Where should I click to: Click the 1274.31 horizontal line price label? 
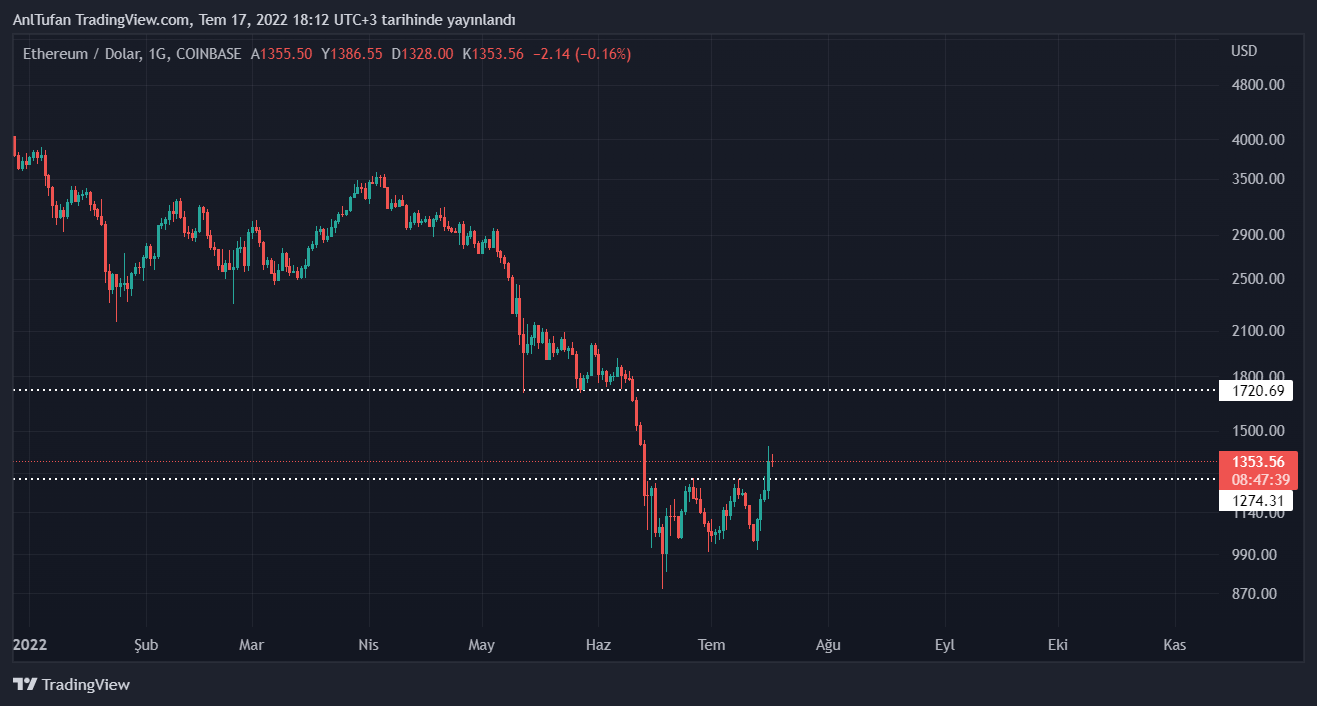[1256, 500]
